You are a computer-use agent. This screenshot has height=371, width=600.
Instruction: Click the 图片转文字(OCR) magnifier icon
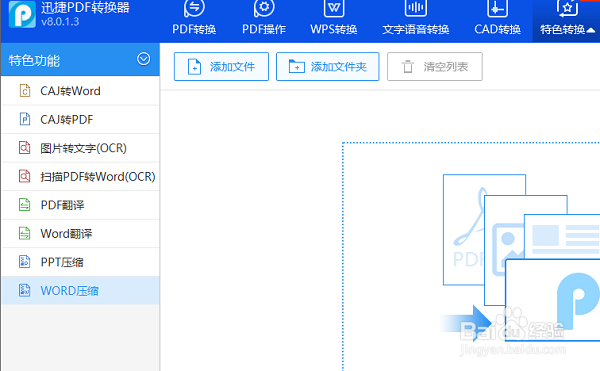coord(24,148)
